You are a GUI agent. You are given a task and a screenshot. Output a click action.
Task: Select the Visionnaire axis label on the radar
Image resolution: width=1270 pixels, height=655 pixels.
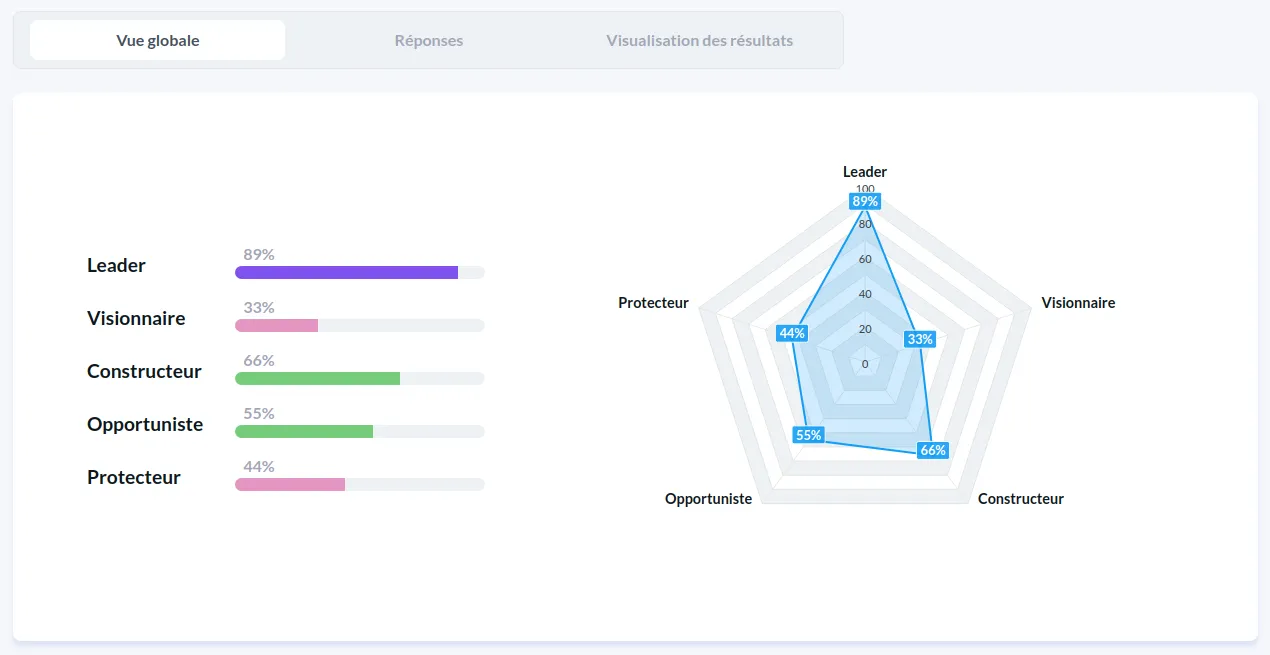click(x=1078, y=302)
